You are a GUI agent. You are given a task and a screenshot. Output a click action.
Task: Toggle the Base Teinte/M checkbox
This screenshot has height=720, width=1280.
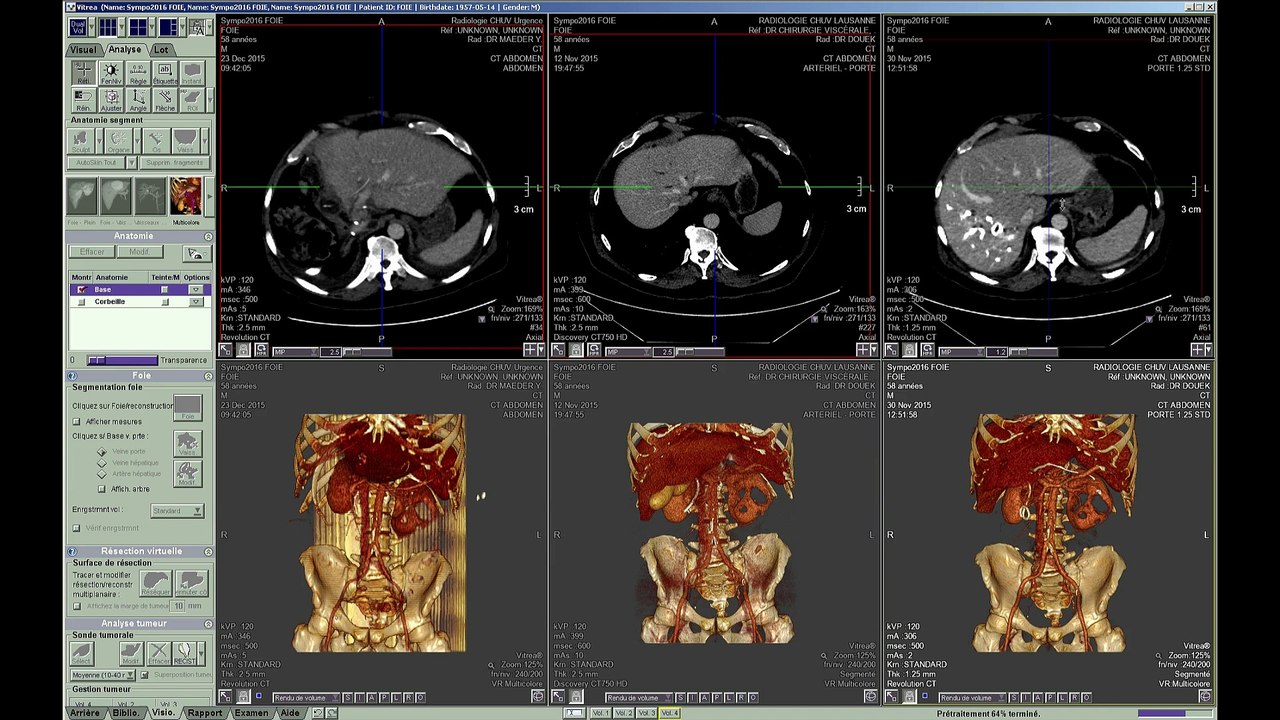(165, 290)
